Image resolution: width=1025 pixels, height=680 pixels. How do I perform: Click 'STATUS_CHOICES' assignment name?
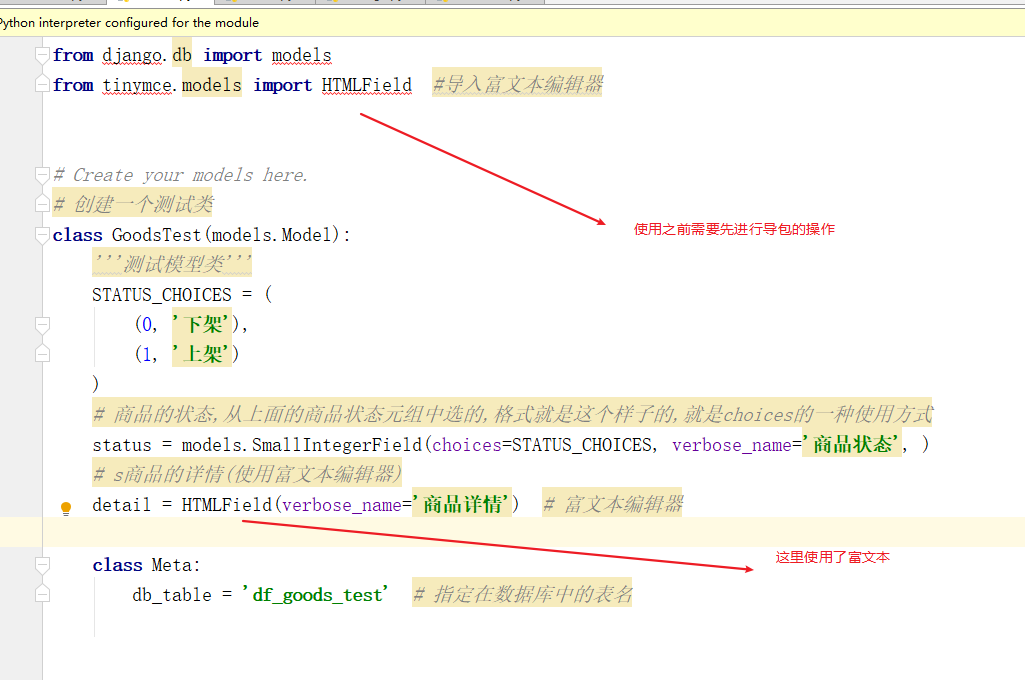(x=161, y=295)
